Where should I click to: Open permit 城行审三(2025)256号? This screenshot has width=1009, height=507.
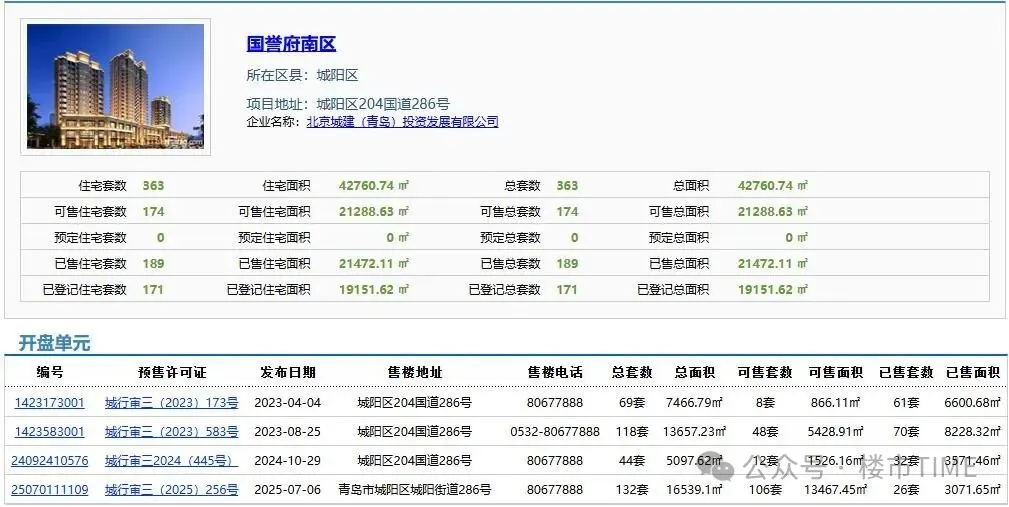(172, 490)
